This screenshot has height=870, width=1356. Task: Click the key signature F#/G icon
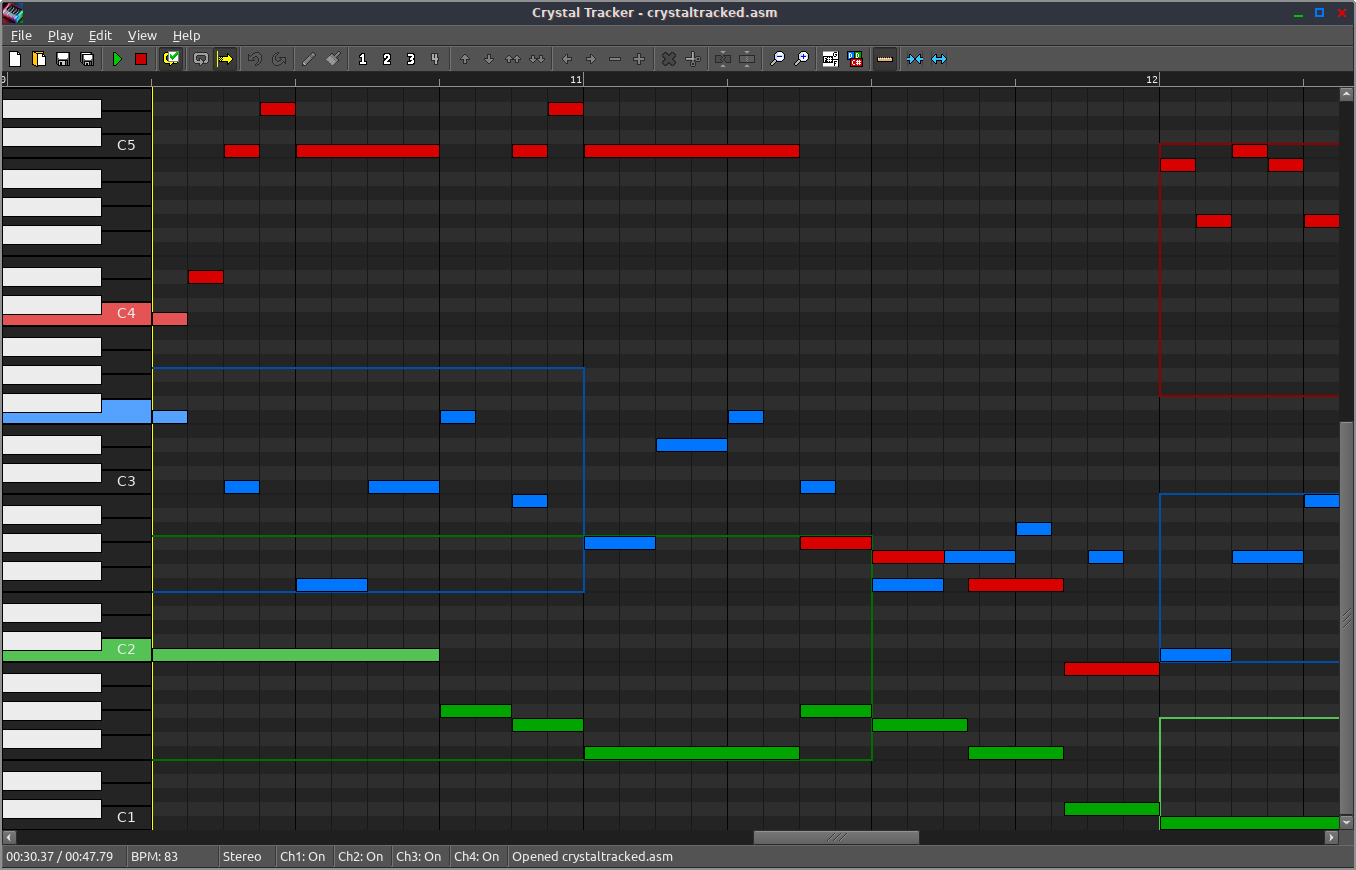[x=830, y=59]
